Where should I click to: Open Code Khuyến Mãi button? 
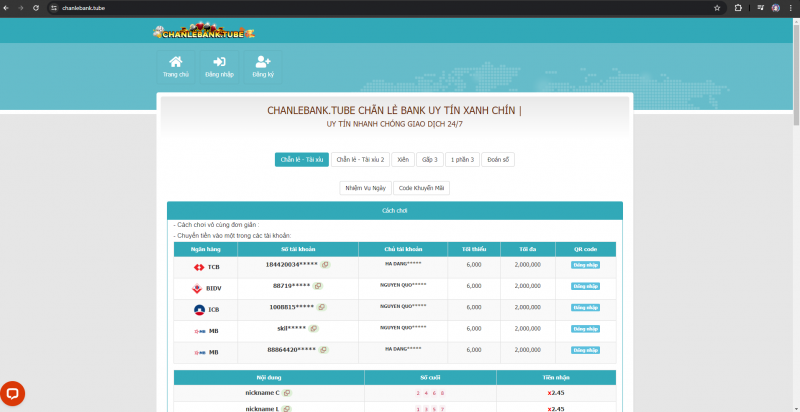[x=421, y=188]
